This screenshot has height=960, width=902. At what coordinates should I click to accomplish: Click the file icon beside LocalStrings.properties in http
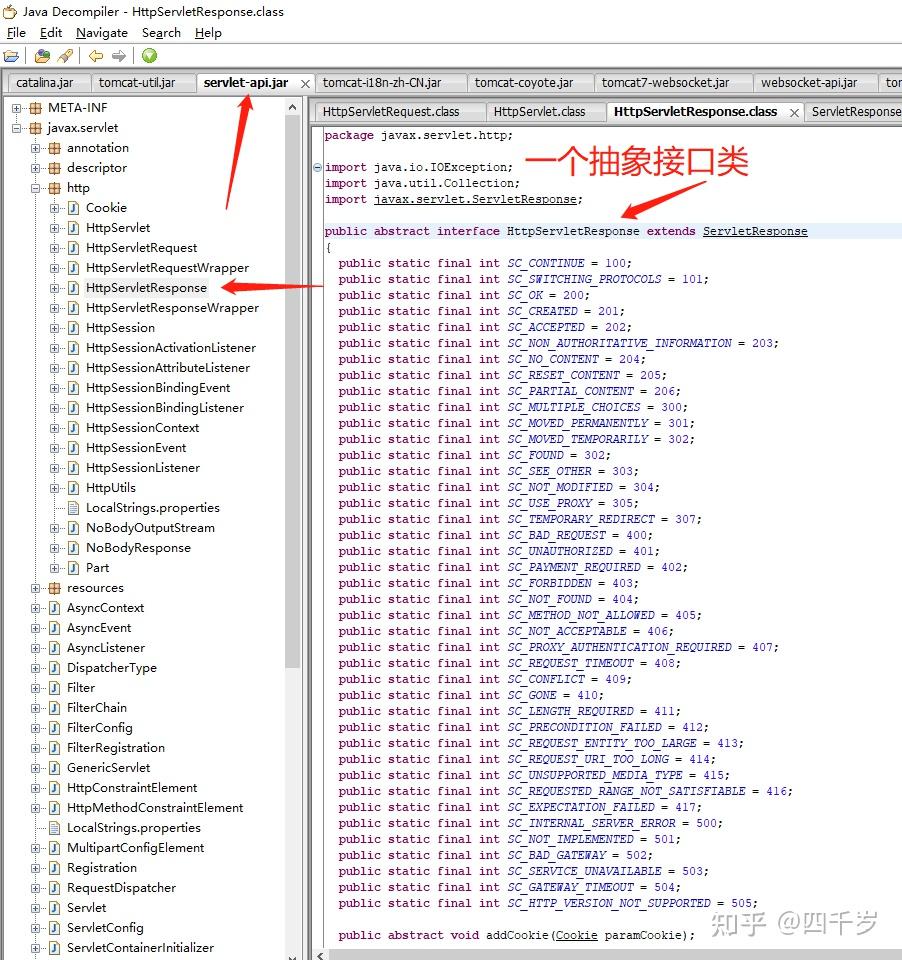[x=73, y=508]
